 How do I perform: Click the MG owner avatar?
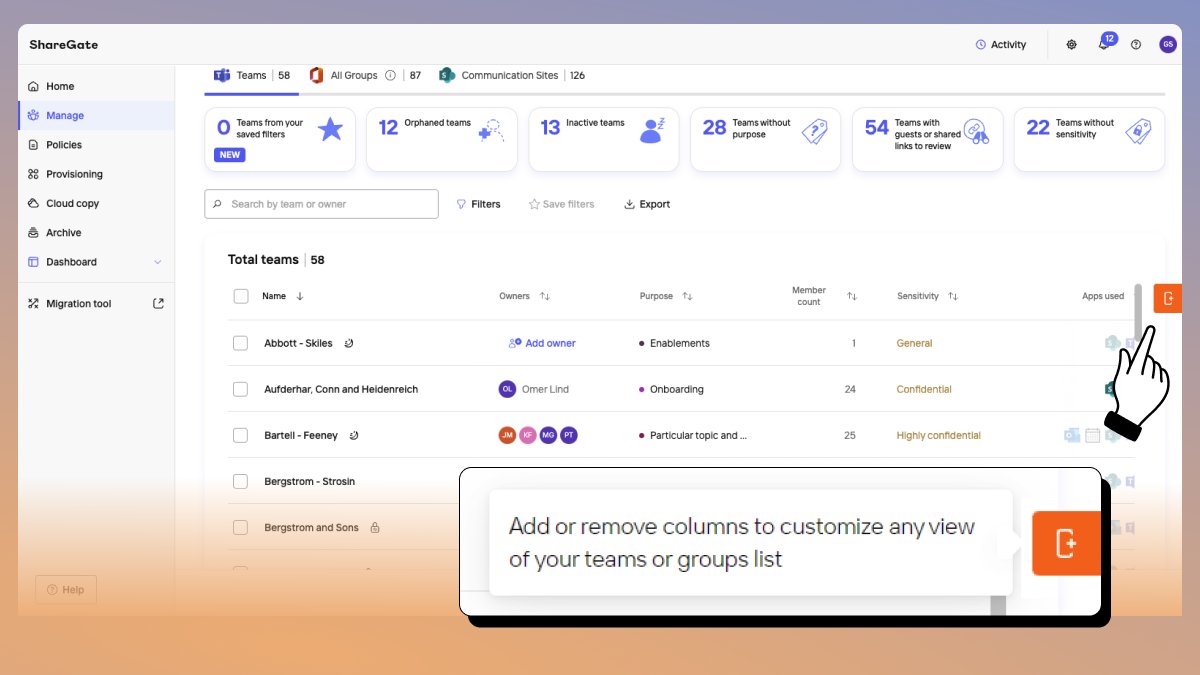(549, 435)
